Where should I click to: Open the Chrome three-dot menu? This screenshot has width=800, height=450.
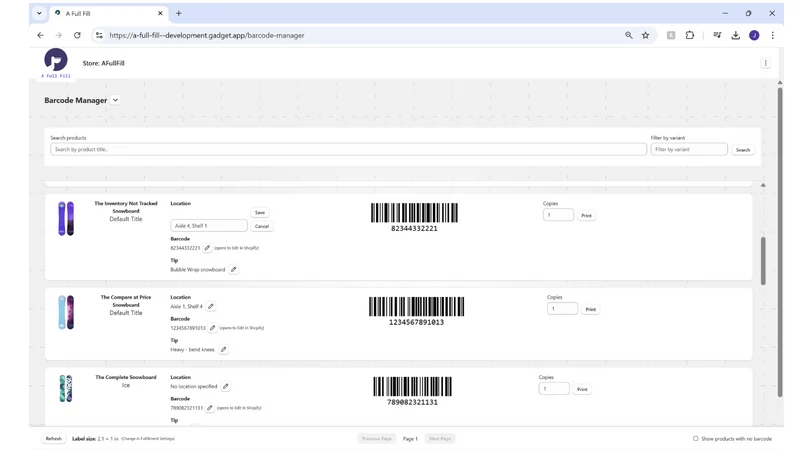(772, 35)
